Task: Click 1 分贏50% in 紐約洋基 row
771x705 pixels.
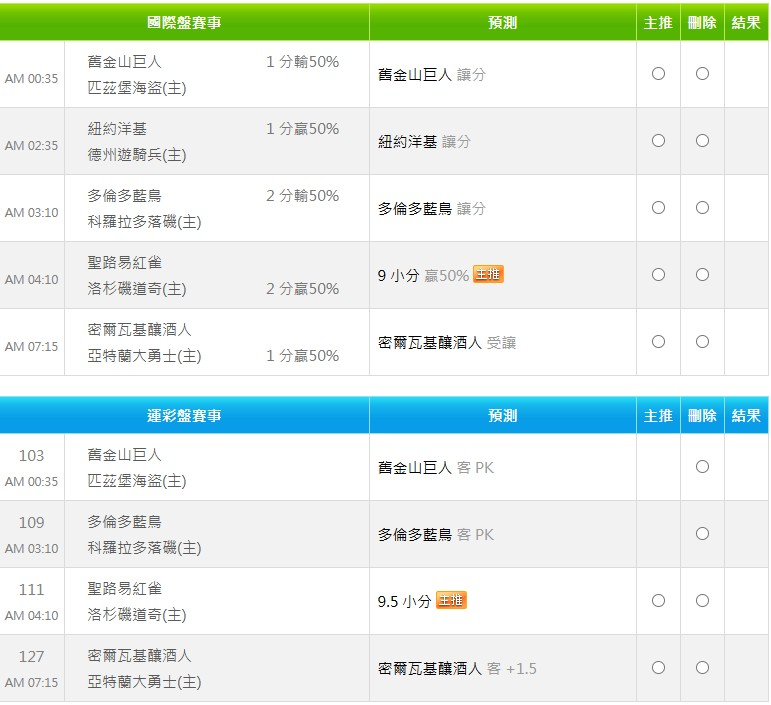Action: point(302,129)
